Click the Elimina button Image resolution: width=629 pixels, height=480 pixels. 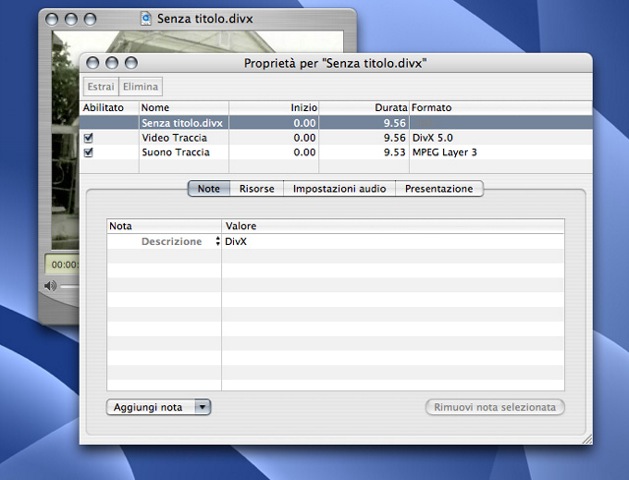(140, 87)
